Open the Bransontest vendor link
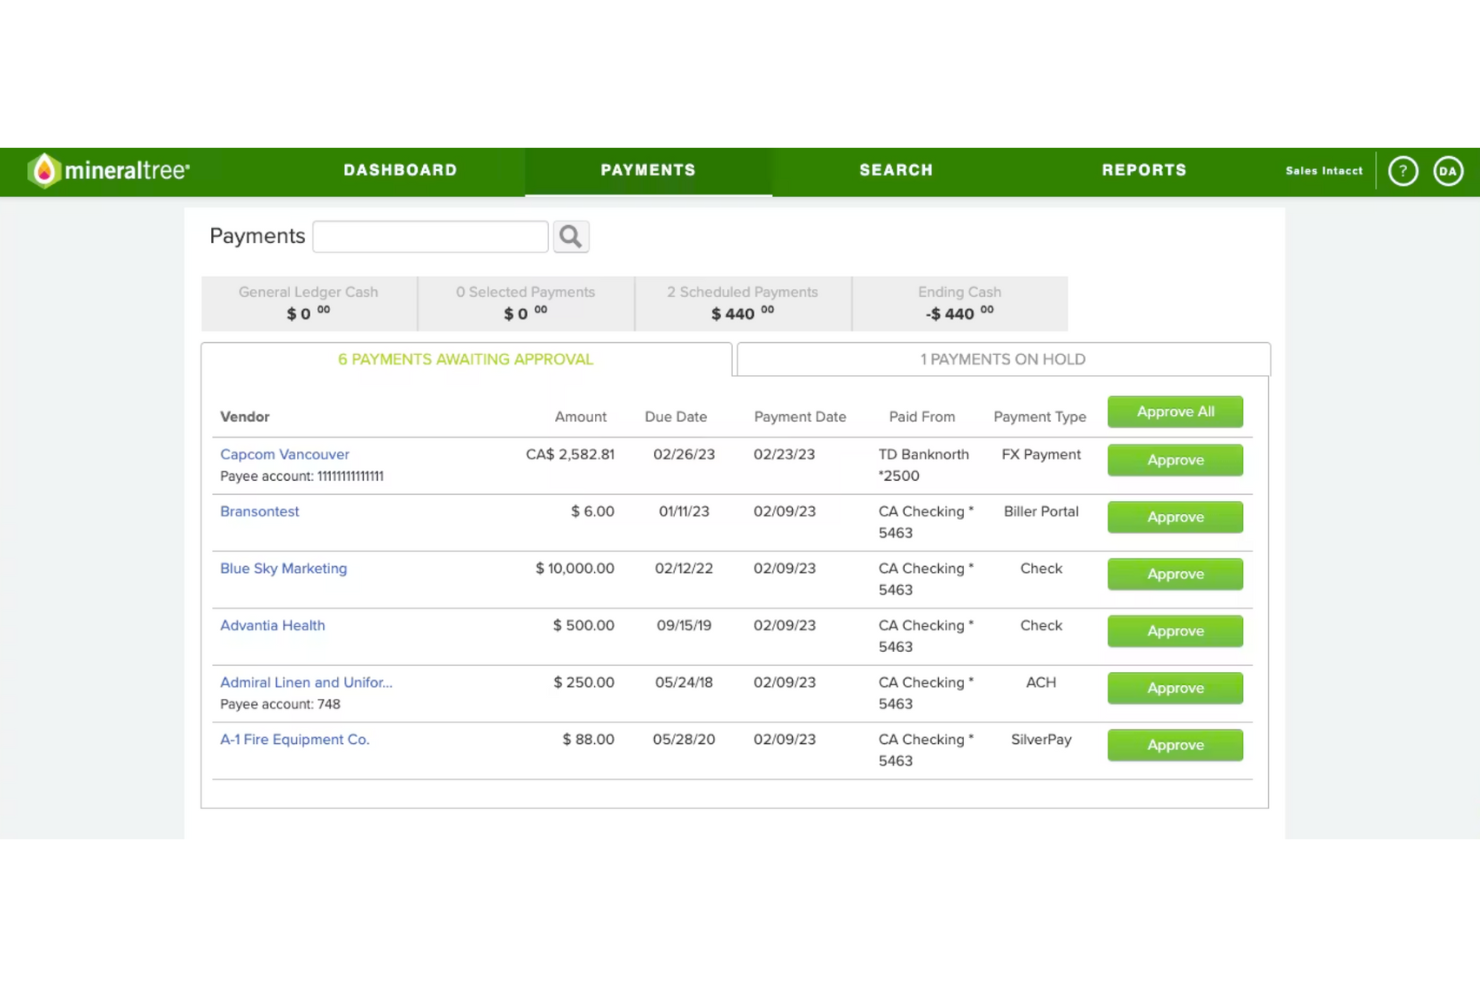1480x987 pixels. (x=259, y=511)
